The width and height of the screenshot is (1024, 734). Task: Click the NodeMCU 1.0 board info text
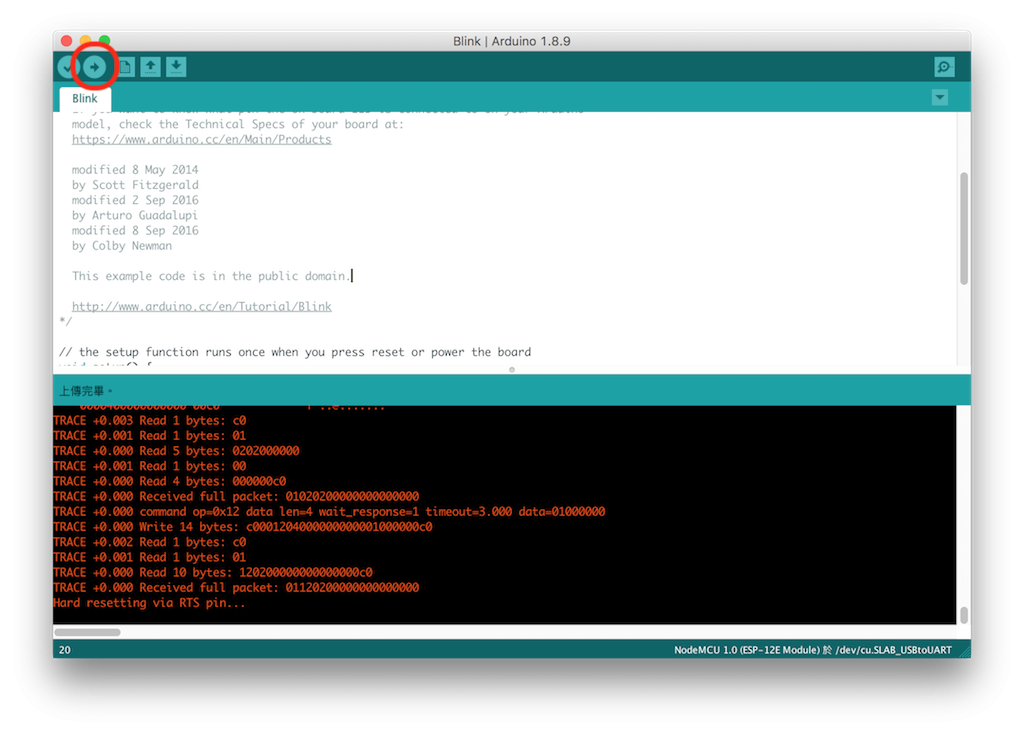coord(812,650)
